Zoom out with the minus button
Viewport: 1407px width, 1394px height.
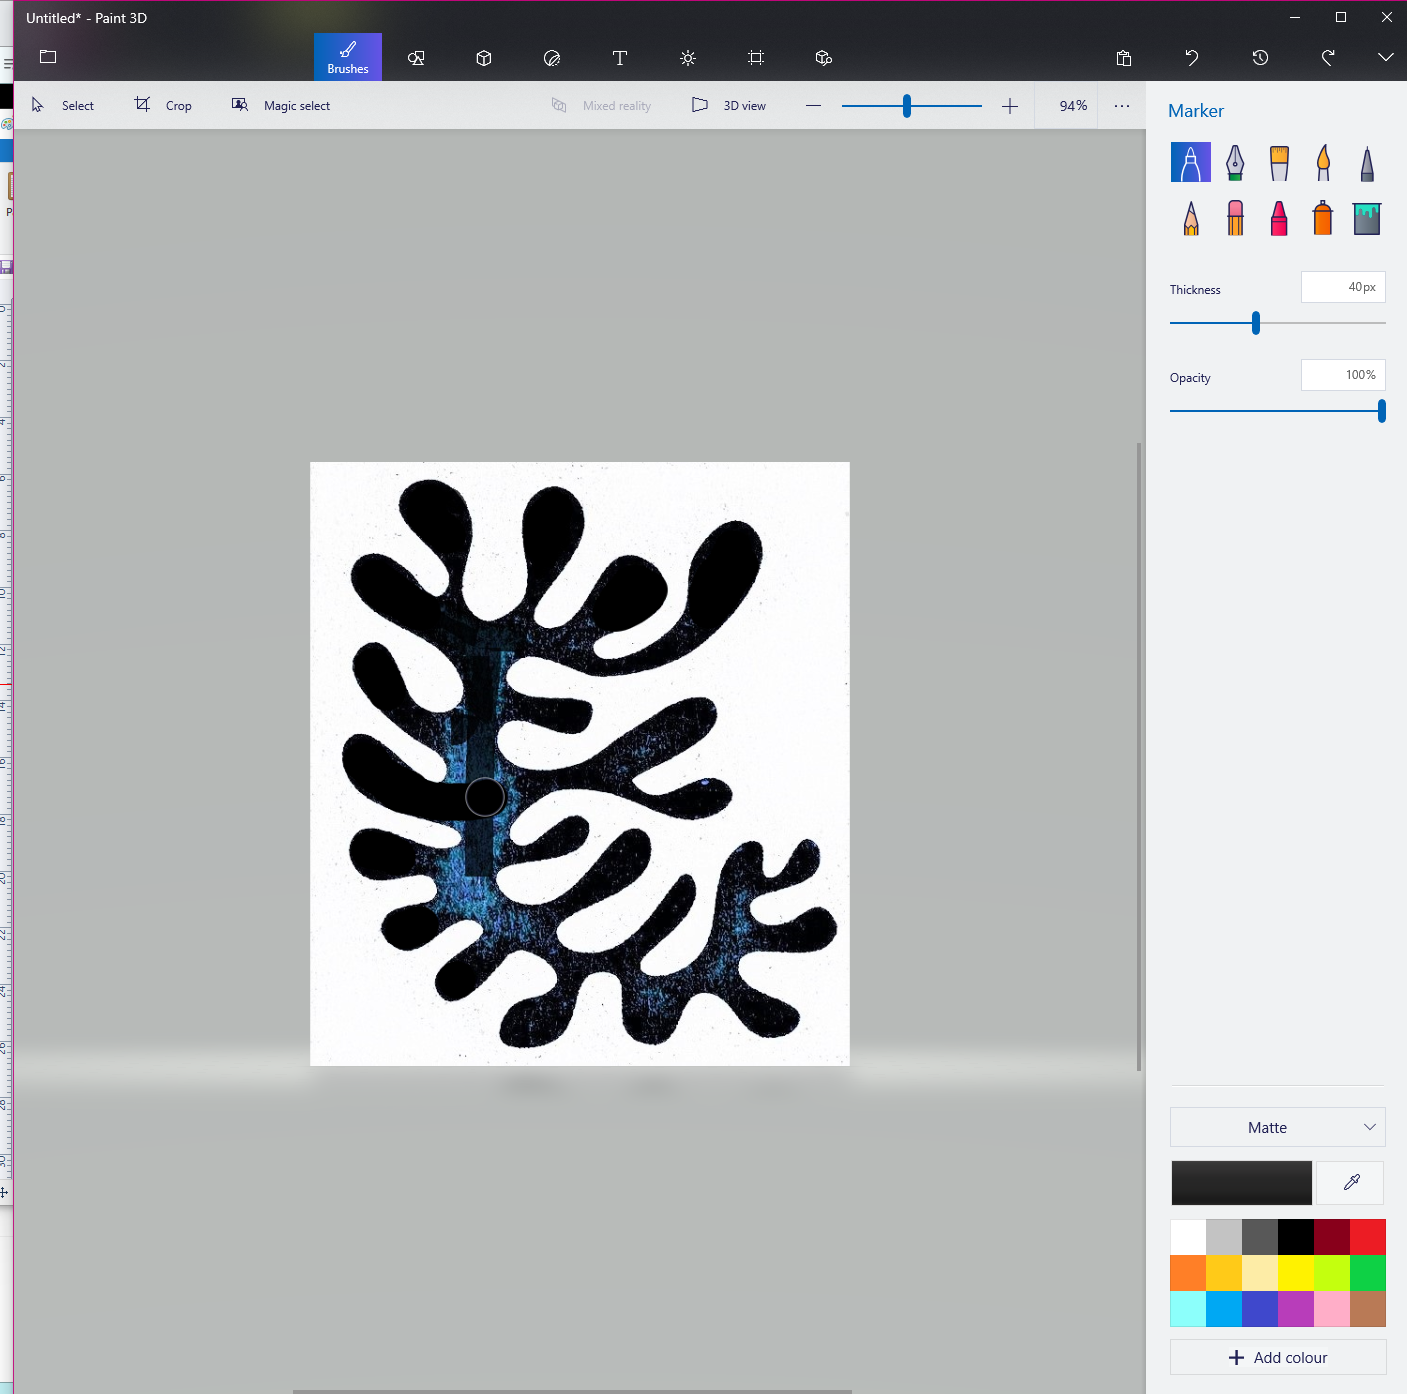(x=814, y=106)
